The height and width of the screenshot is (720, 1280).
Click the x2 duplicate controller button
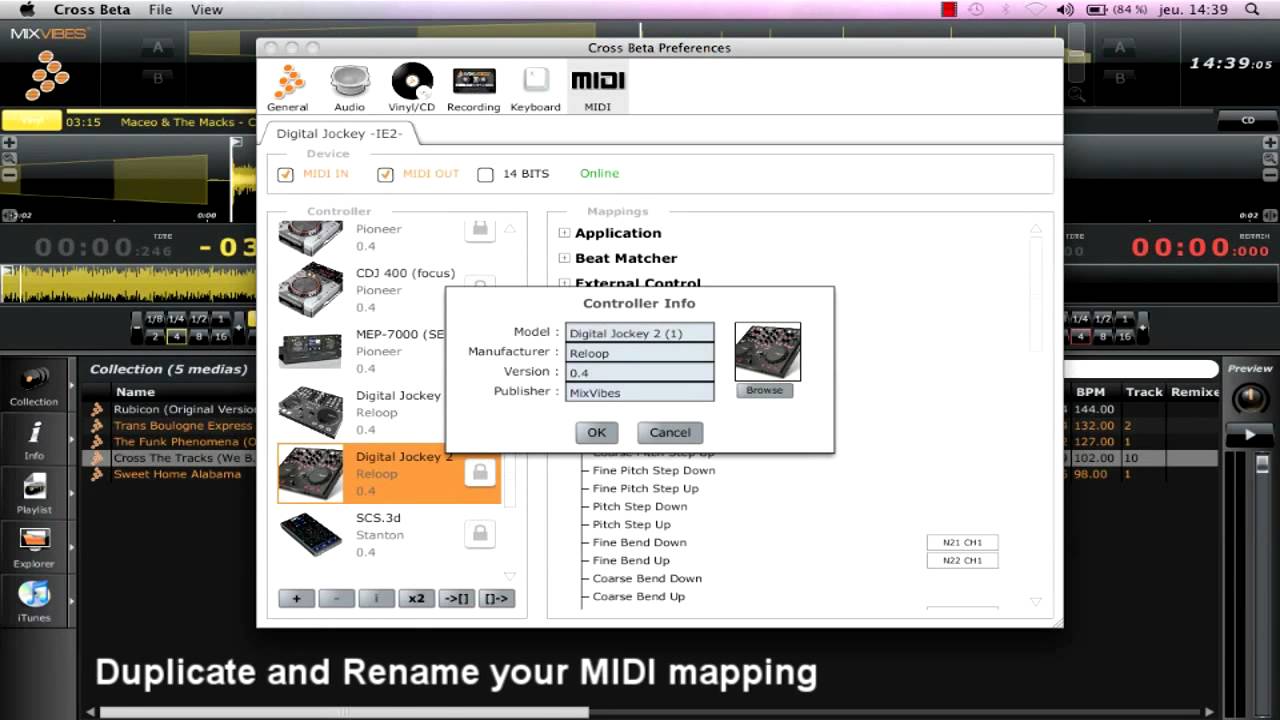(416, 598)
